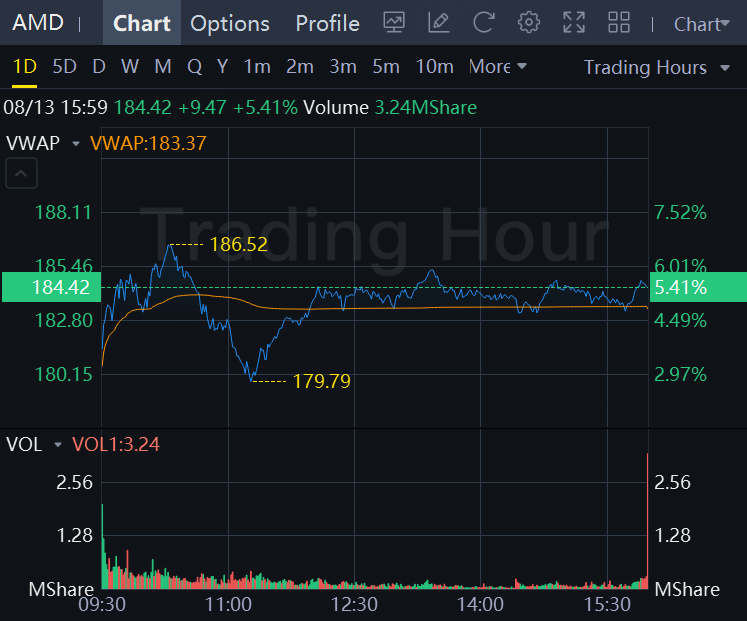Select the monthly M timeframe
Viewport: 747px width, 621px height.
[x=163, y=67]
